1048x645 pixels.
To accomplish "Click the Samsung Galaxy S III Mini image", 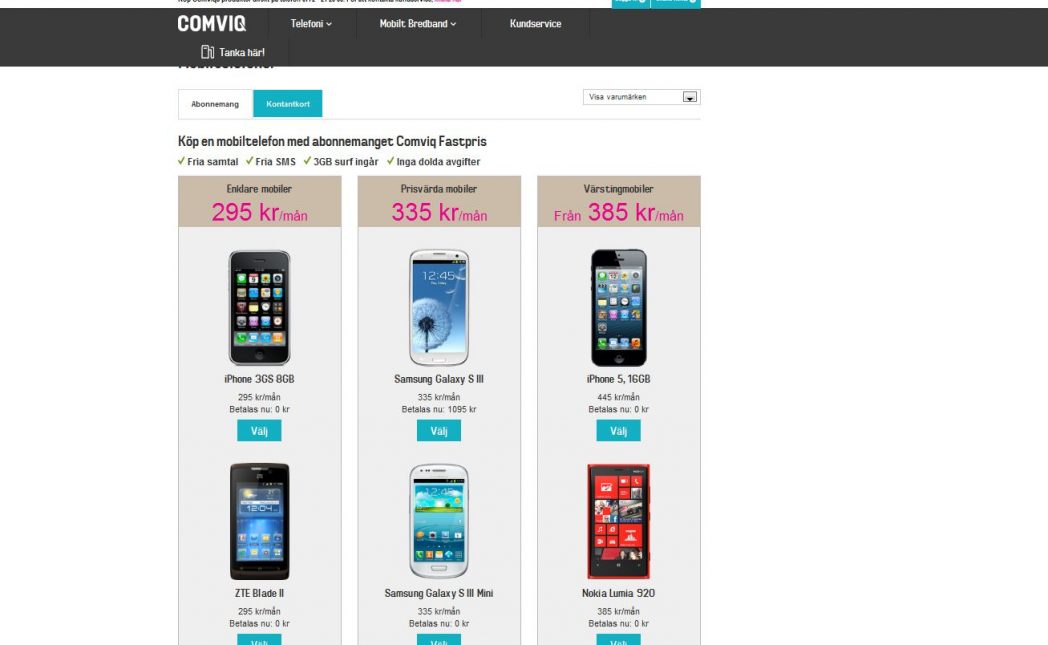I will pos(438,521).
